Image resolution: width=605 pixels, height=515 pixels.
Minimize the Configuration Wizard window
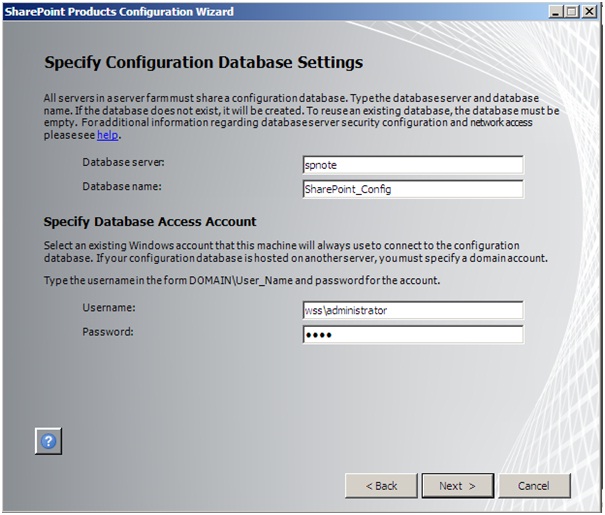(556, 12)
